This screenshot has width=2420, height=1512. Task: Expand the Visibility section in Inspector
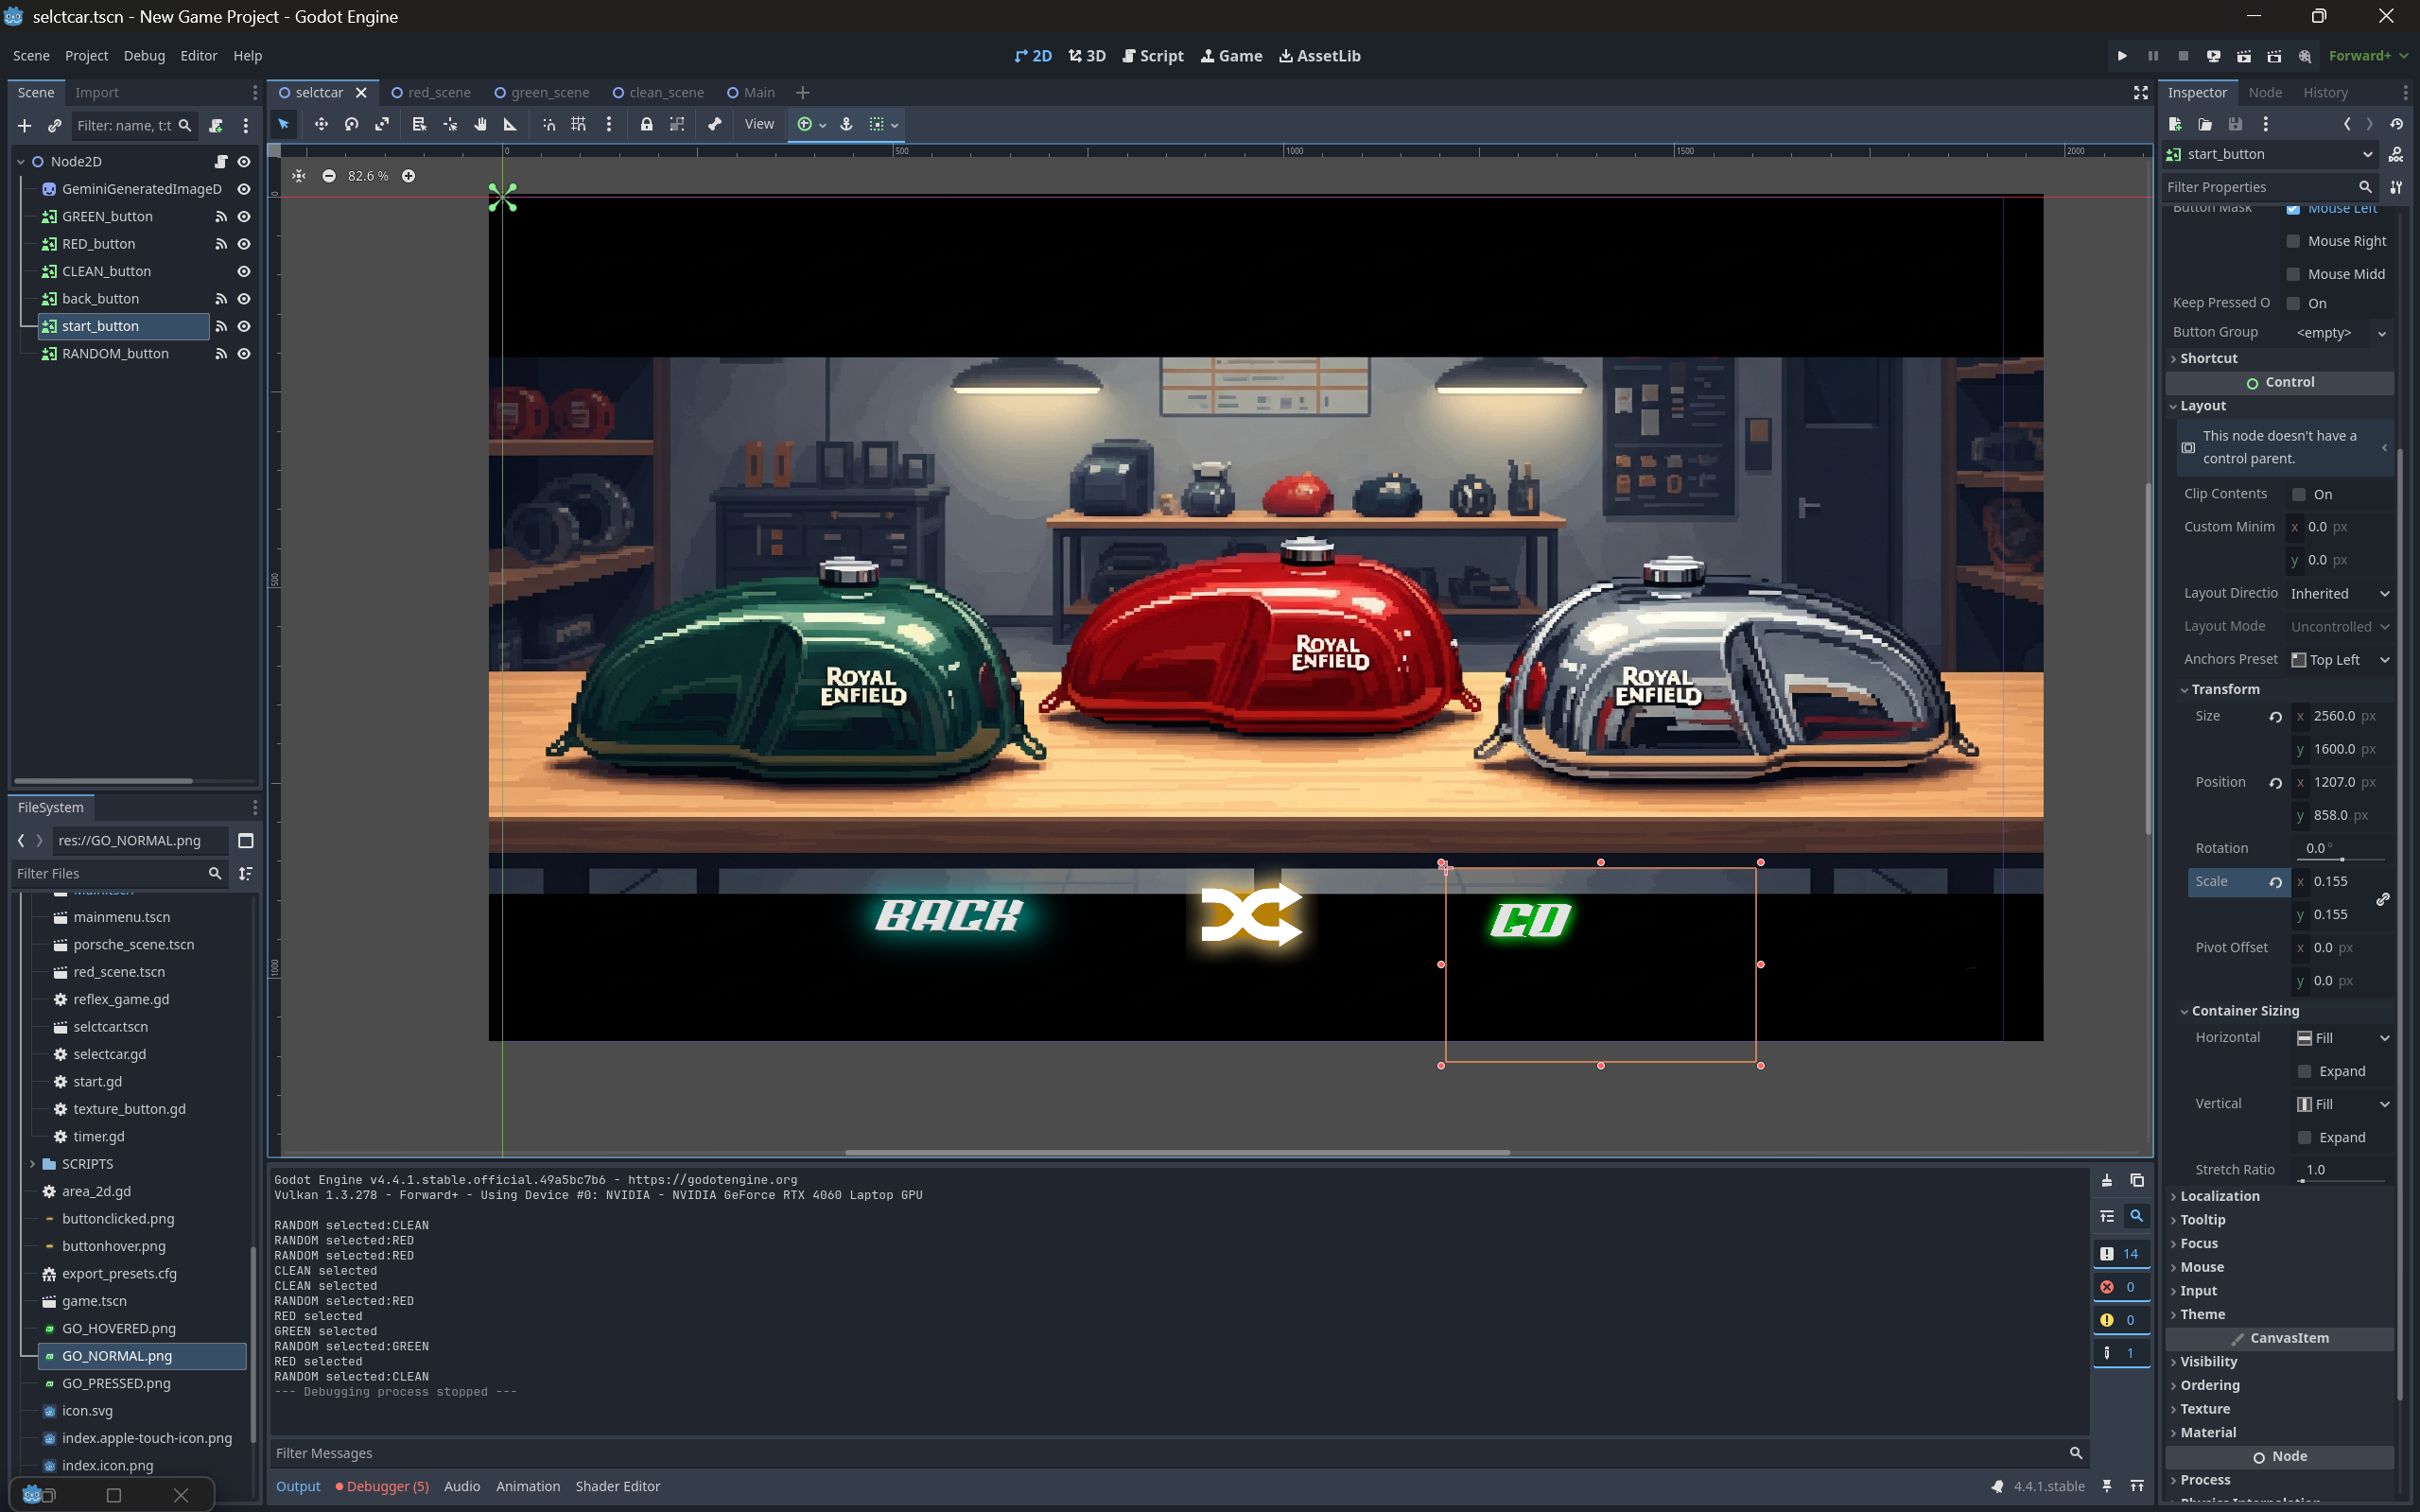2207,1361
